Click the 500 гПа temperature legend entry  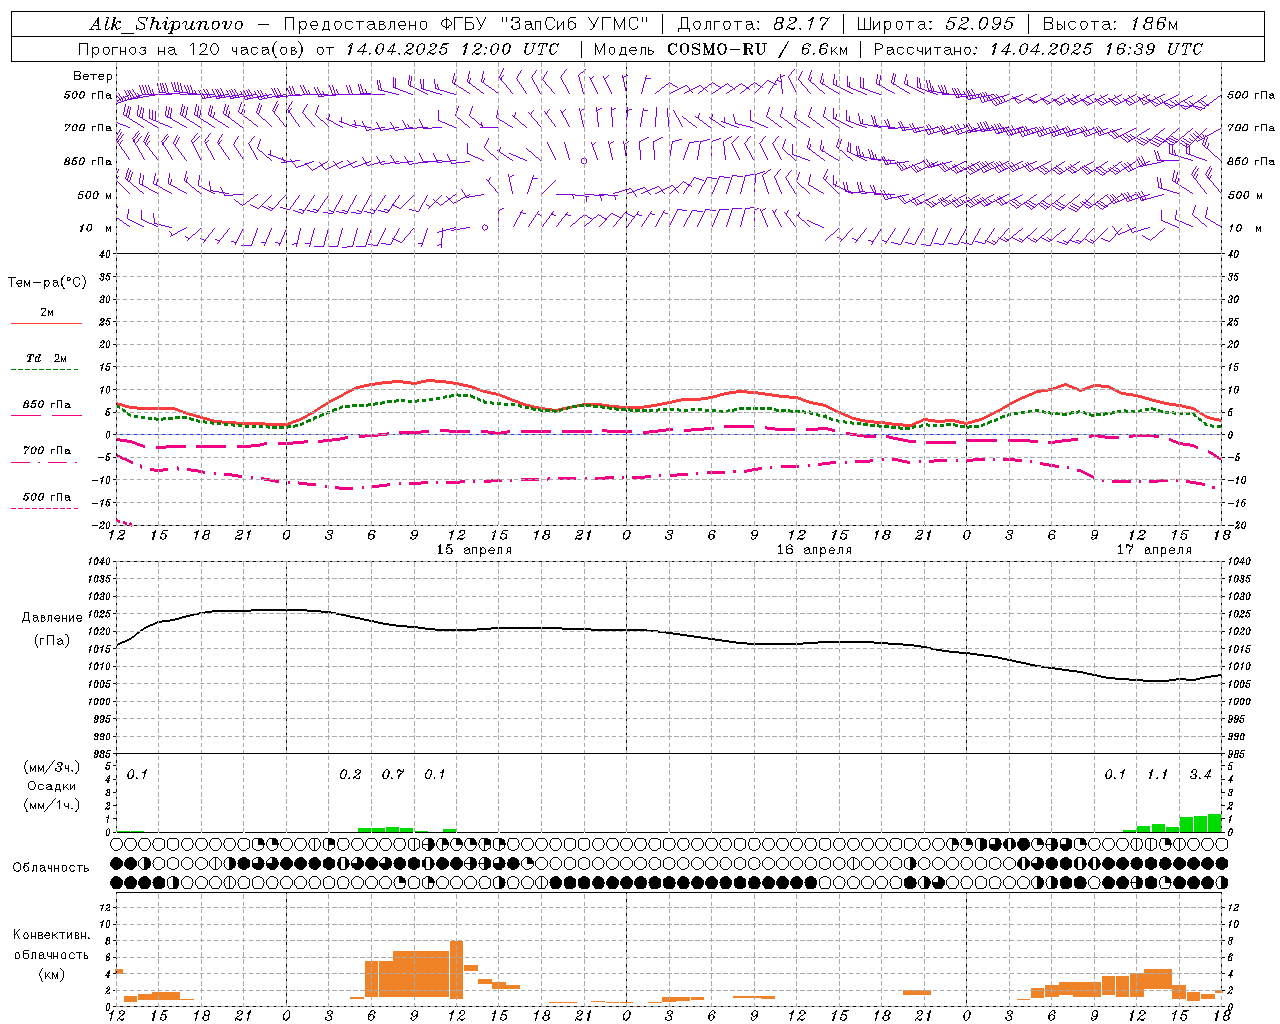[47, 497]
